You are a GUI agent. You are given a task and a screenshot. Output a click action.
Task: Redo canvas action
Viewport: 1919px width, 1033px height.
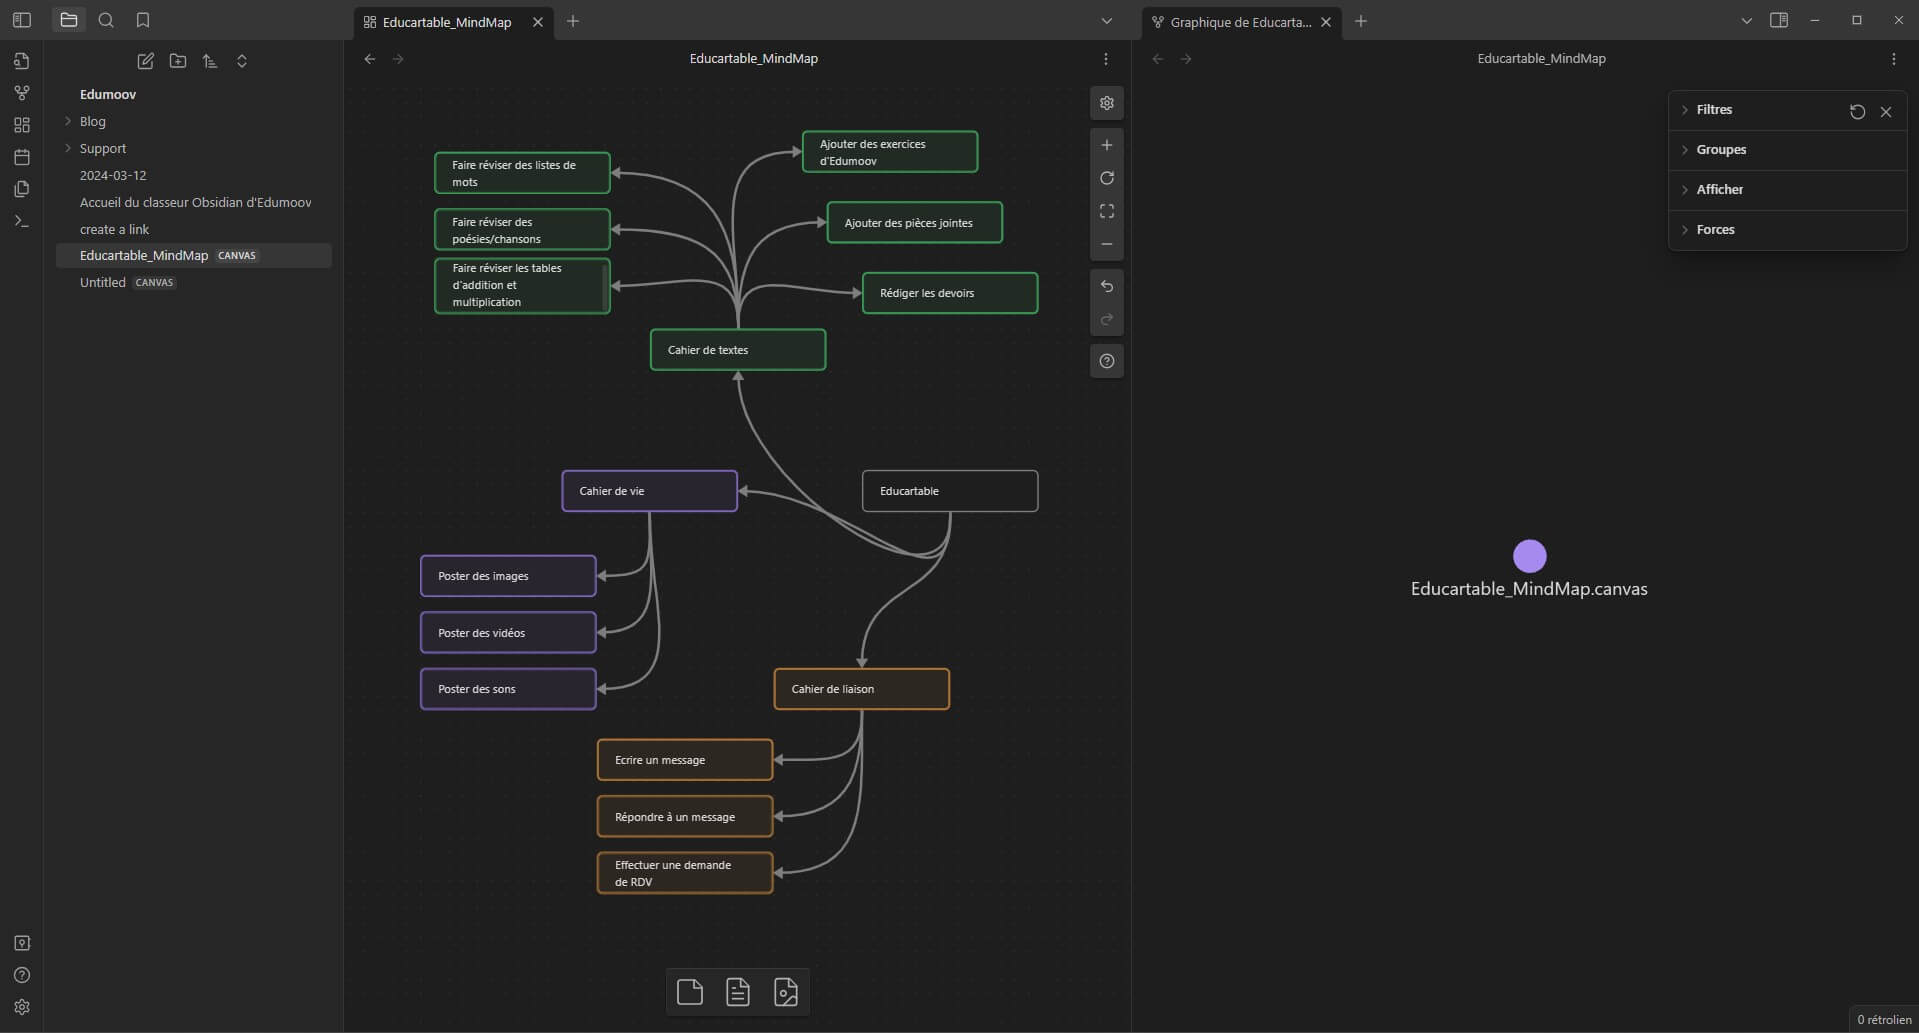(x=1106, y=320)
